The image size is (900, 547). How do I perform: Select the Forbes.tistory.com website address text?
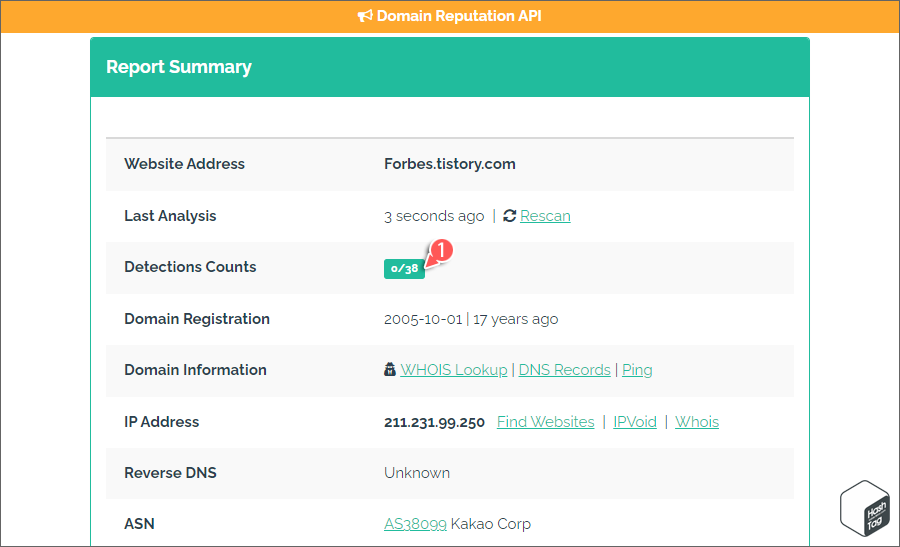pos(449,164)
